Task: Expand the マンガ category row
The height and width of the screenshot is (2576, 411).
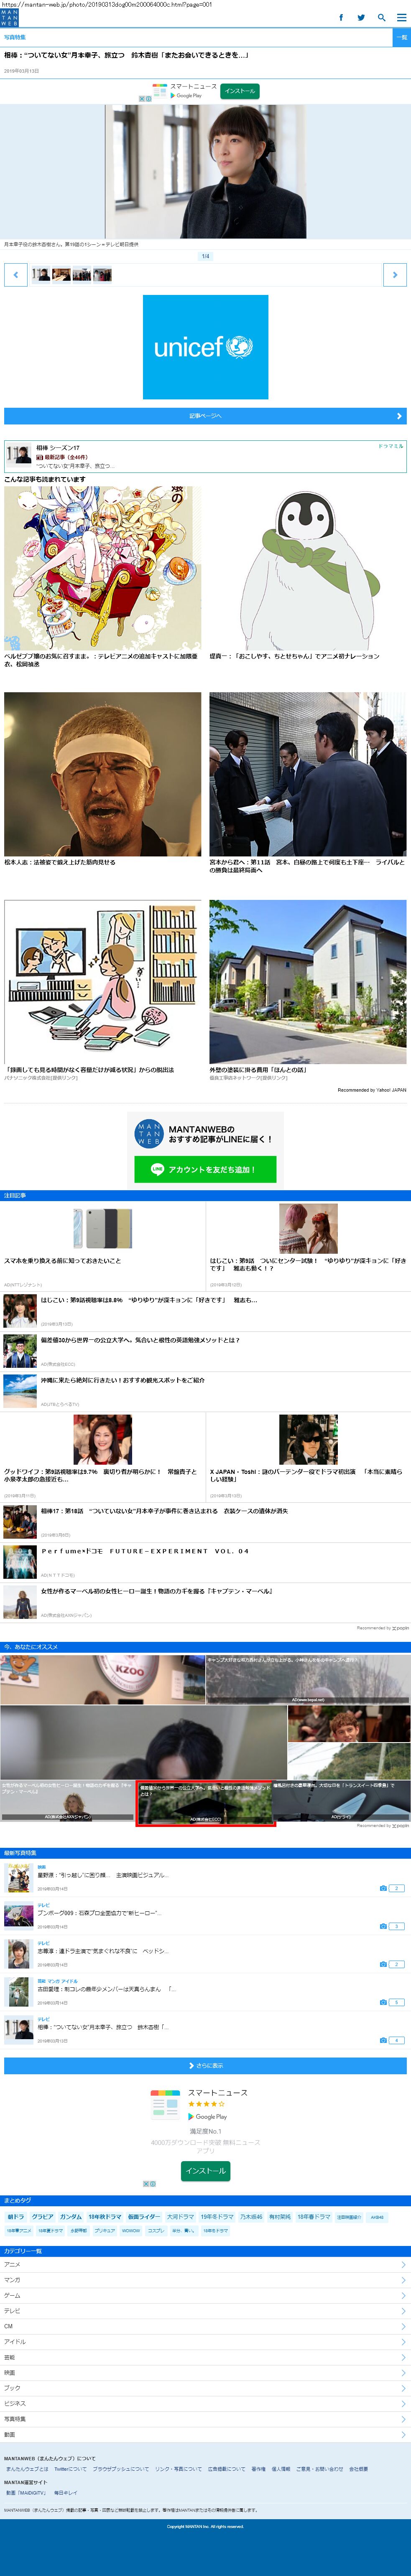Action: [x=205, y=2280]
